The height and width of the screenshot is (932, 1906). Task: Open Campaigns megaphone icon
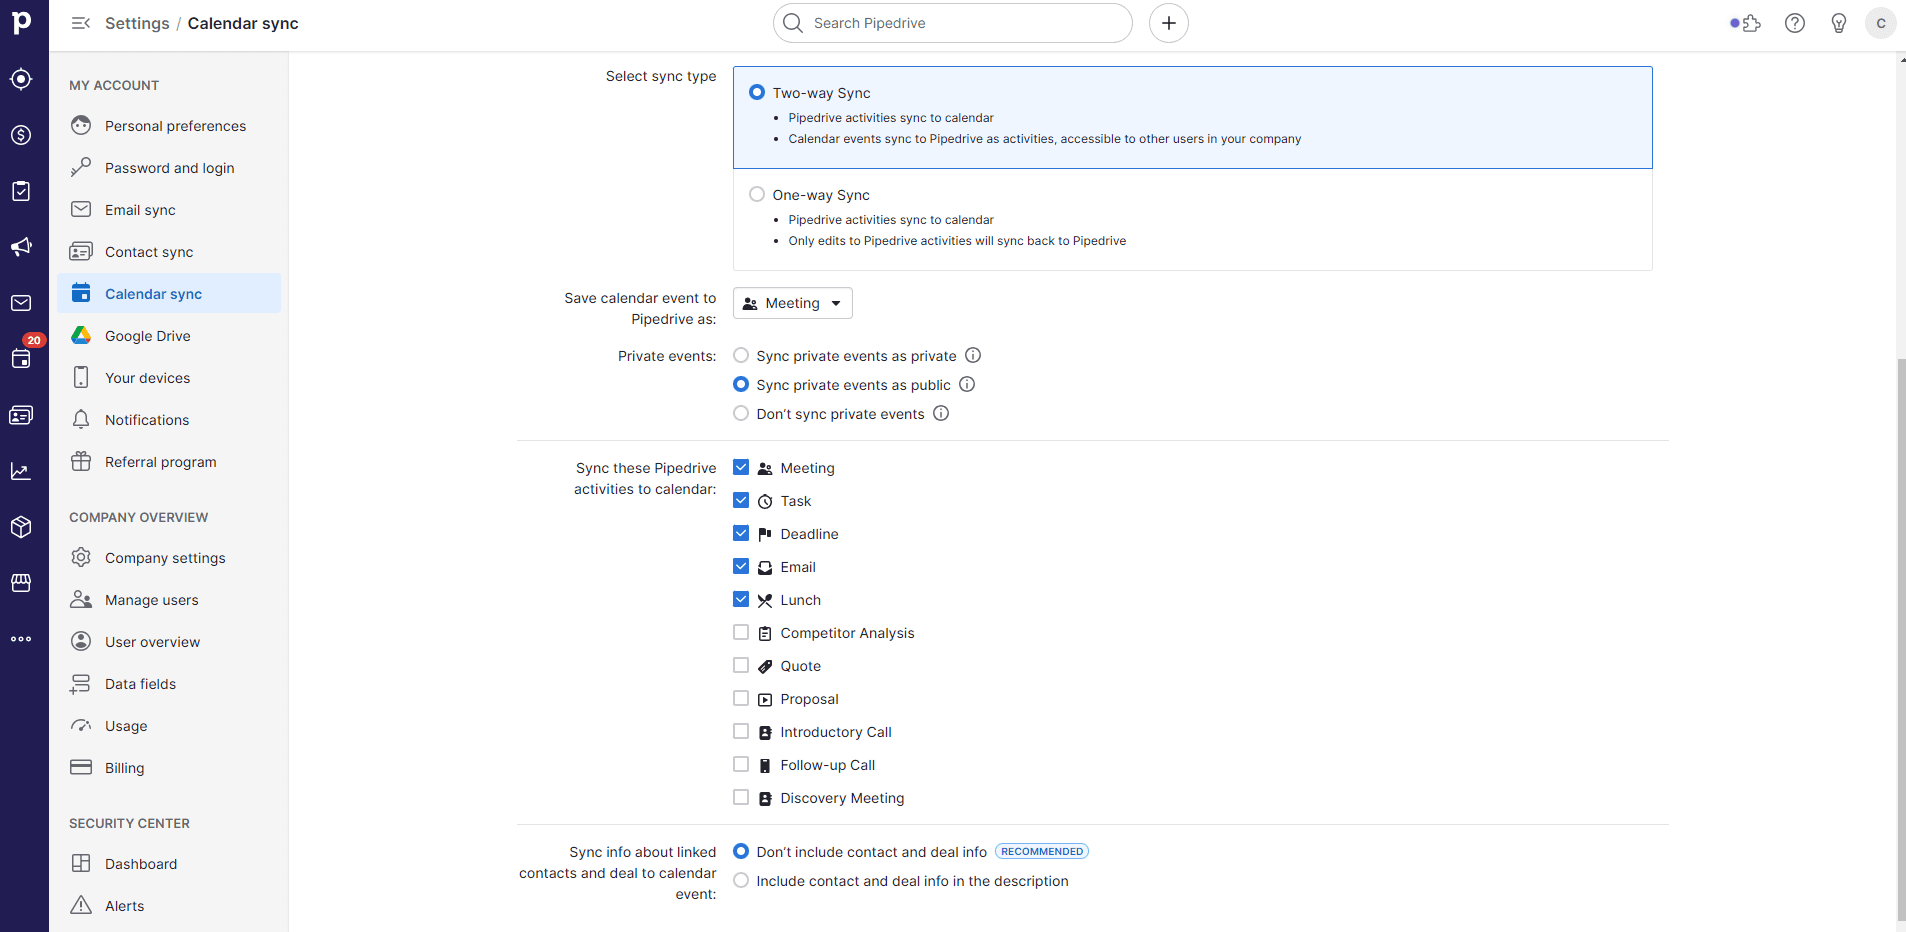tap(21, 247)
